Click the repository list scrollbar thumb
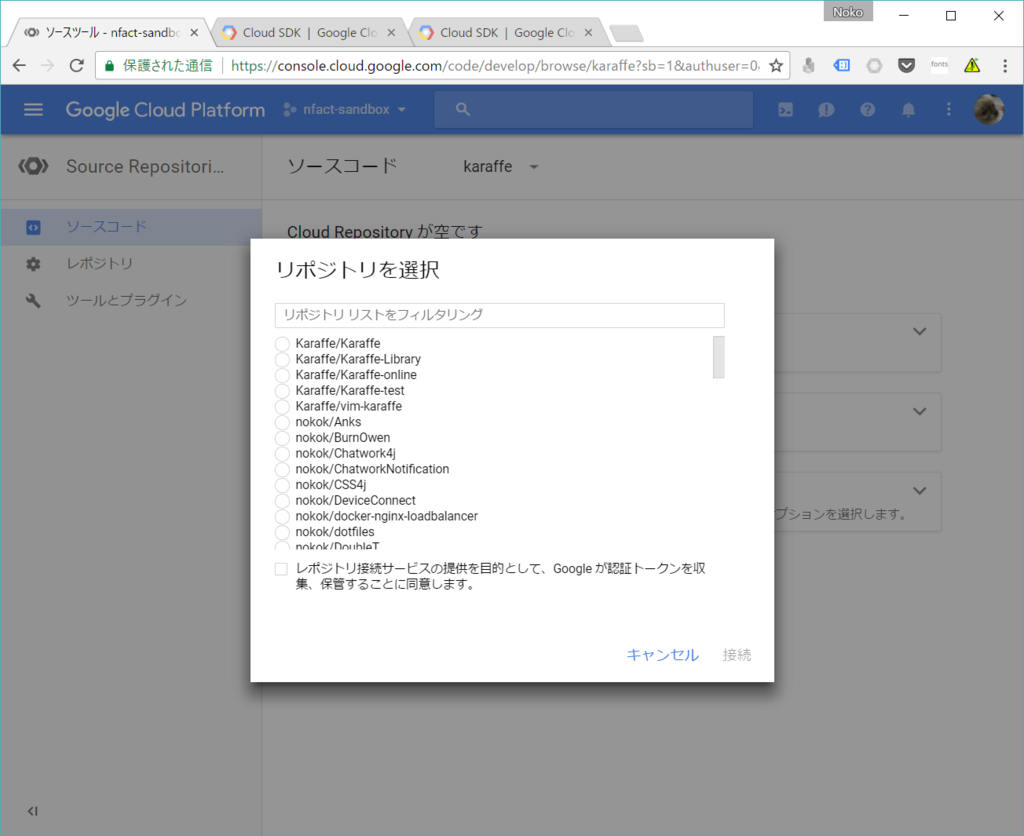Viewport: 1024px width, 836px height. pyautogui.click(x=718, y=357)
